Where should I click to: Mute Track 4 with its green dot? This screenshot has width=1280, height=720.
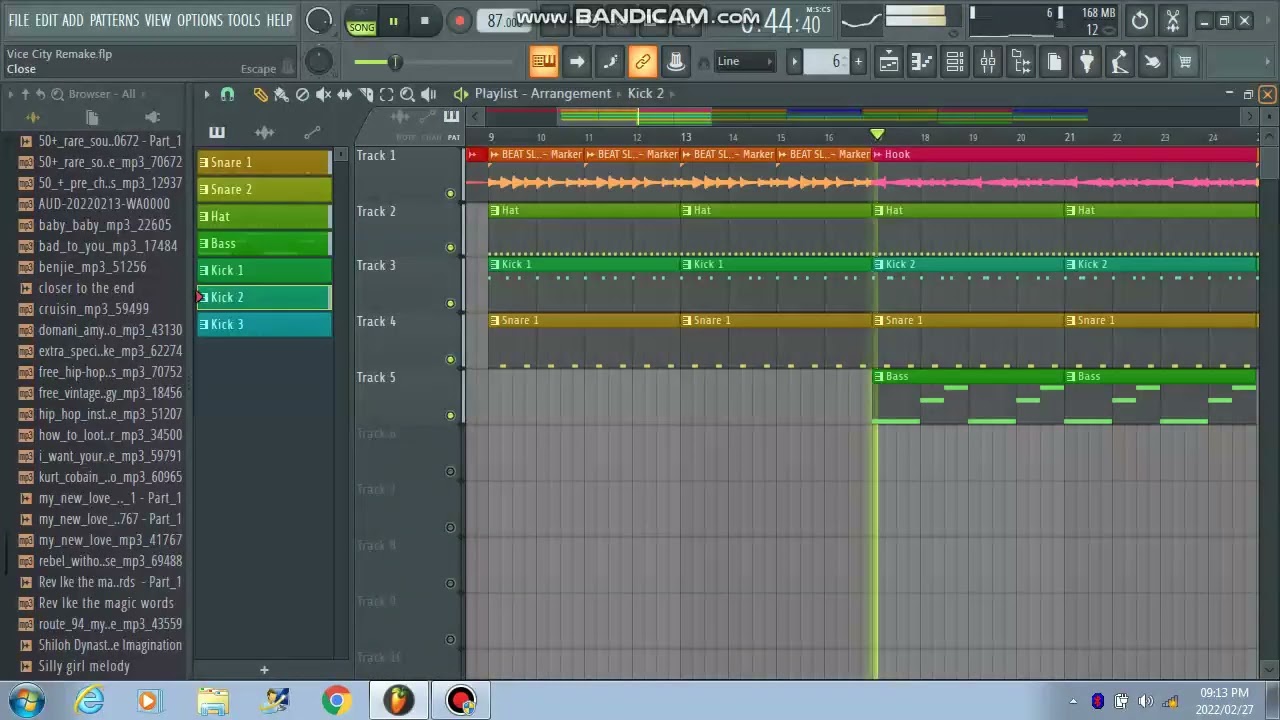[450, 359]
